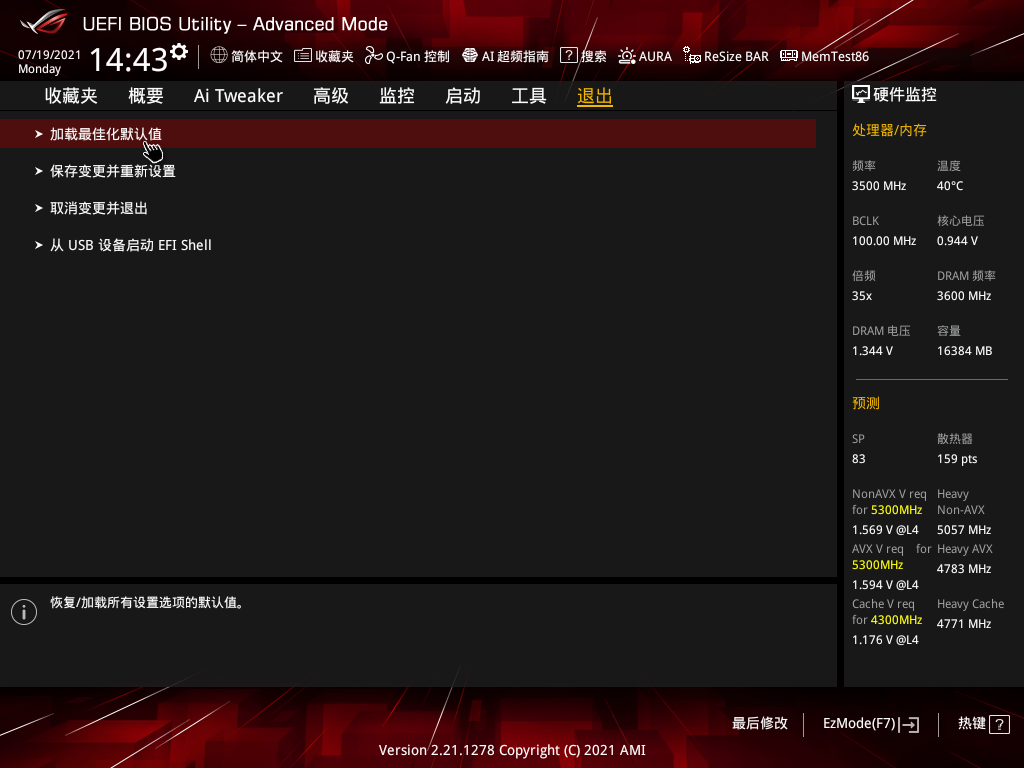This screenshot has width=1024, height=768.
Task: Click the 5057 MHz Heavy Non-AVX value
Action: [964, 530]
